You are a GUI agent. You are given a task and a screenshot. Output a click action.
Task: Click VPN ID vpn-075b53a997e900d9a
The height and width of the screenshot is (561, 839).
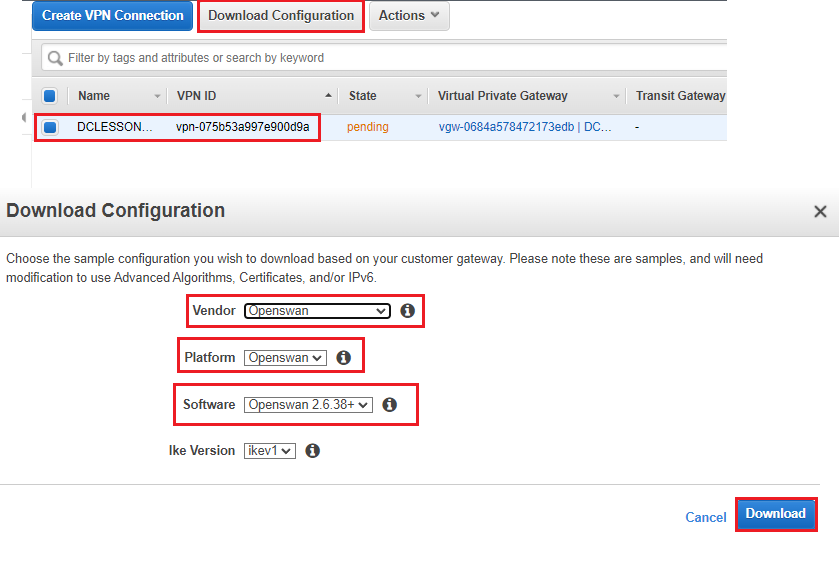click(242, 127)
